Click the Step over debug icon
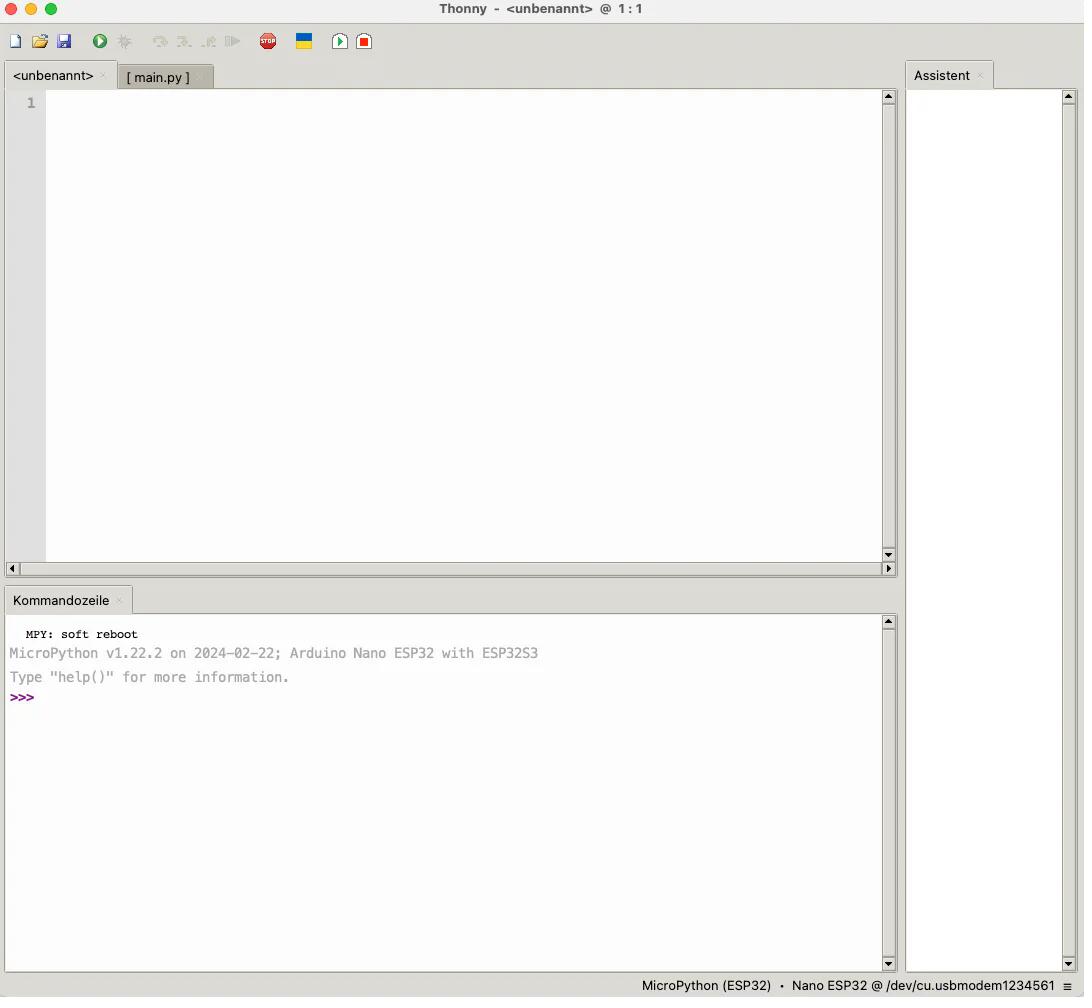Screen dimensions: 1092x1008 tap(160, 41)
